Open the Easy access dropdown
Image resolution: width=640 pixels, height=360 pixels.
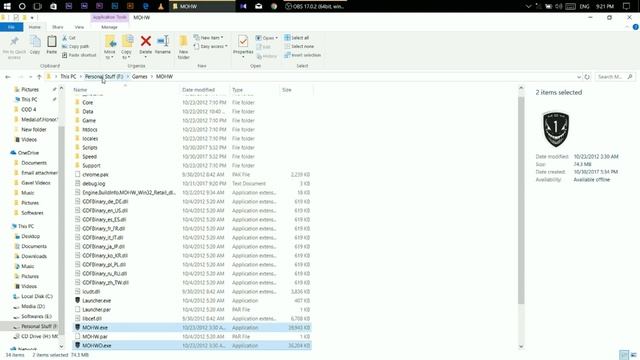(211, 46)
